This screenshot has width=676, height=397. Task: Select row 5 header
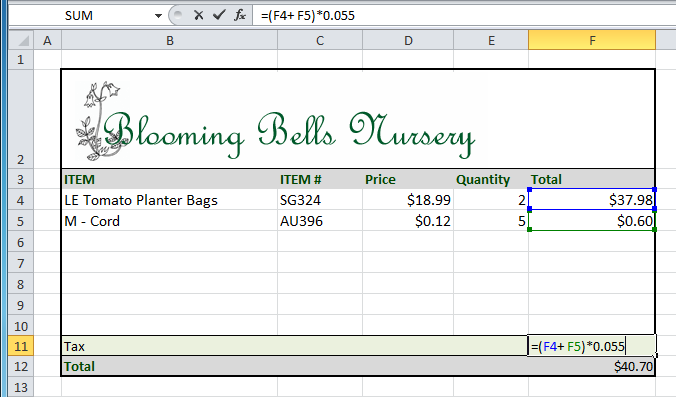21,221
